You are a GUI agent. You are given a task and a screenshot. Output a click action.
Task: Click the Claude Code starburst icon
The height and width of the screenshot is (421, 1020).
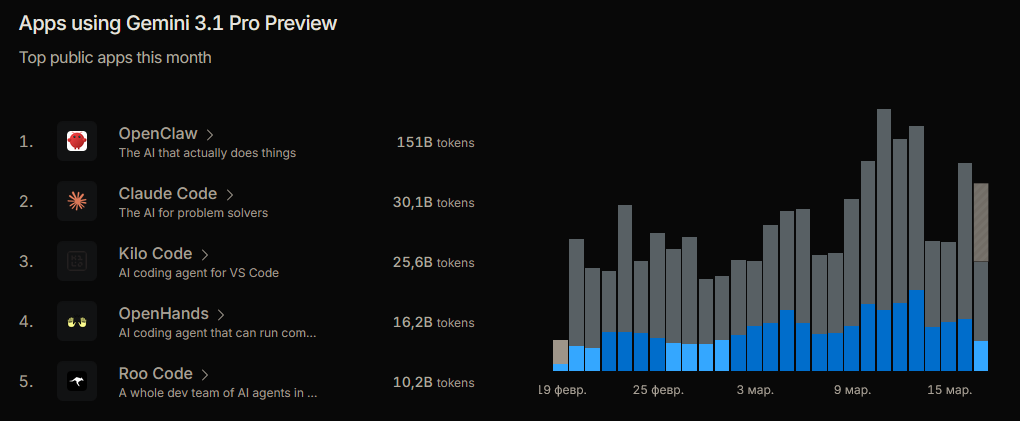(77, 201)
